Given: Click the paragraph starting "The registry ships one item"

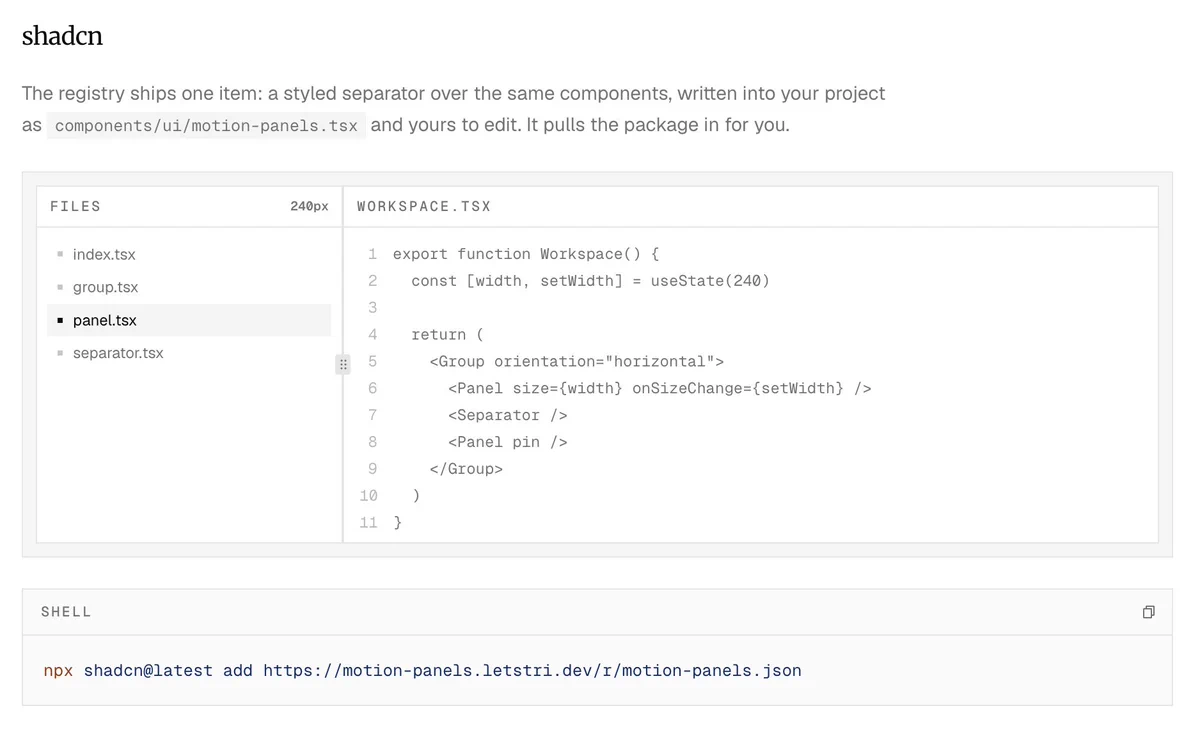Looking at the screenshot, I should point(454,109).
